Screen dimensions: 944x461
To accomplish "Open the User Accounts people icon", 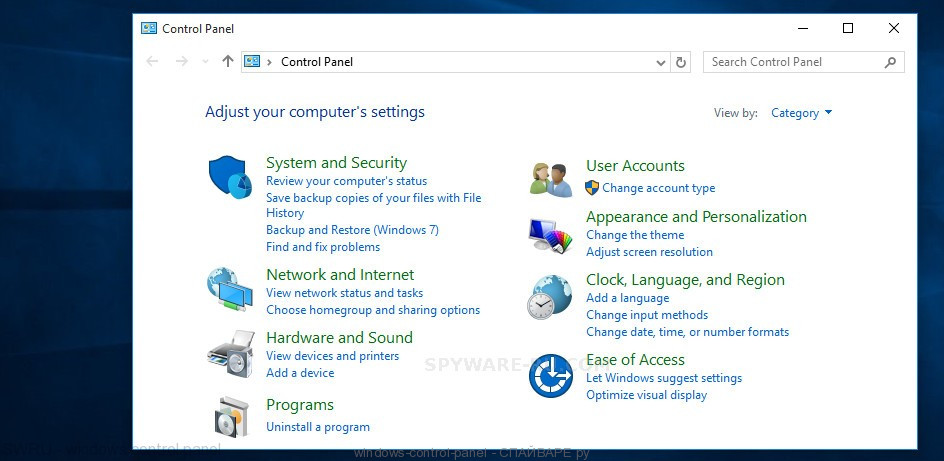I will (551, 180).
